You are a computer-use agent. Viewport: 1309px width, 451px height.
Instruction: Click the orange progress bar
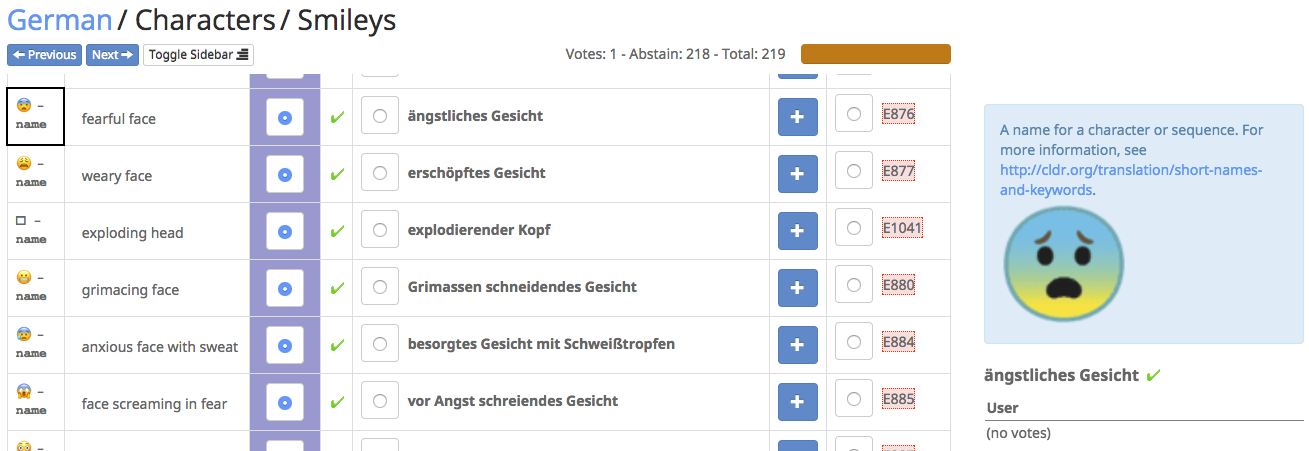(875, 54)
